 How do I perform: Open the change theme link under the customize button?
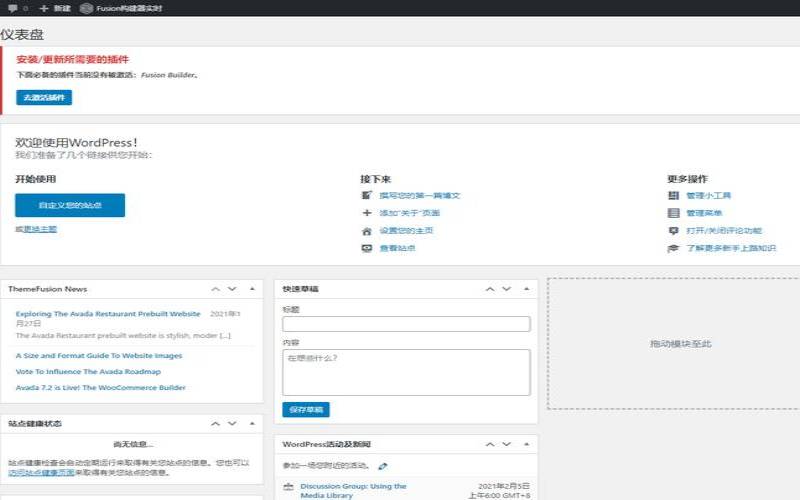point(40,229)
